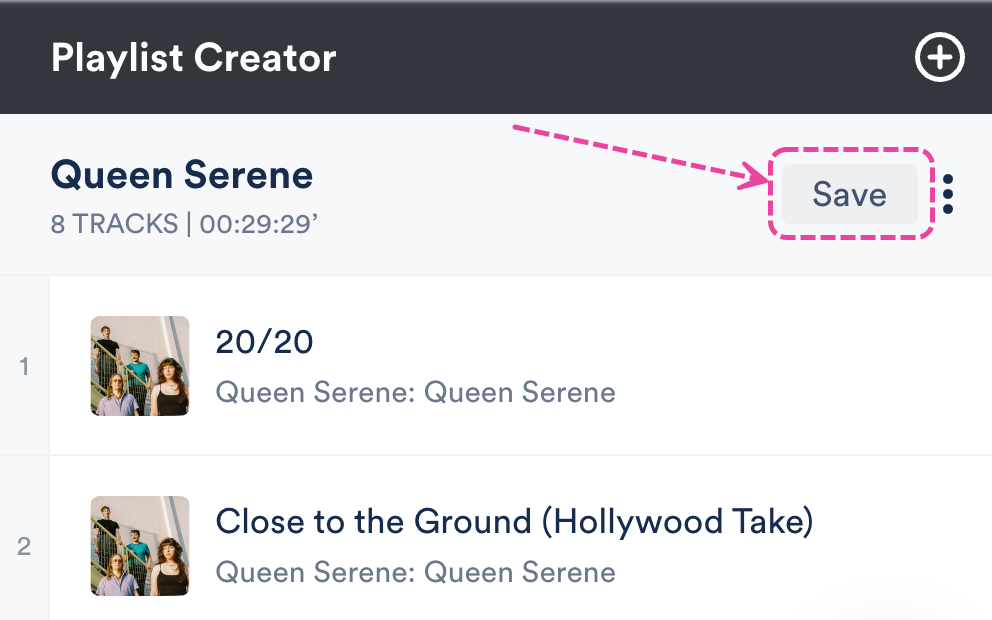Screen dimensions: 992x620
Task: Click the artist subtitle under 20/20
Action: click(x=415, y=392)
